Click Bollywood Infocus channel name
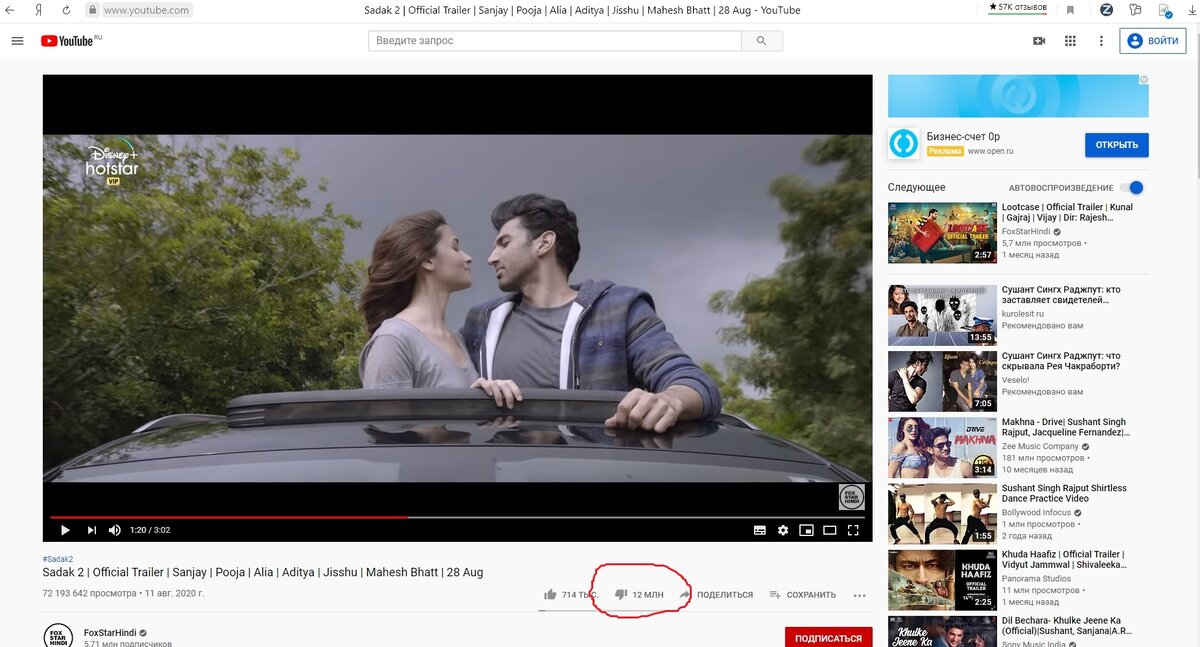Viewport: 1200px width, 647px height. point(1036,512)
